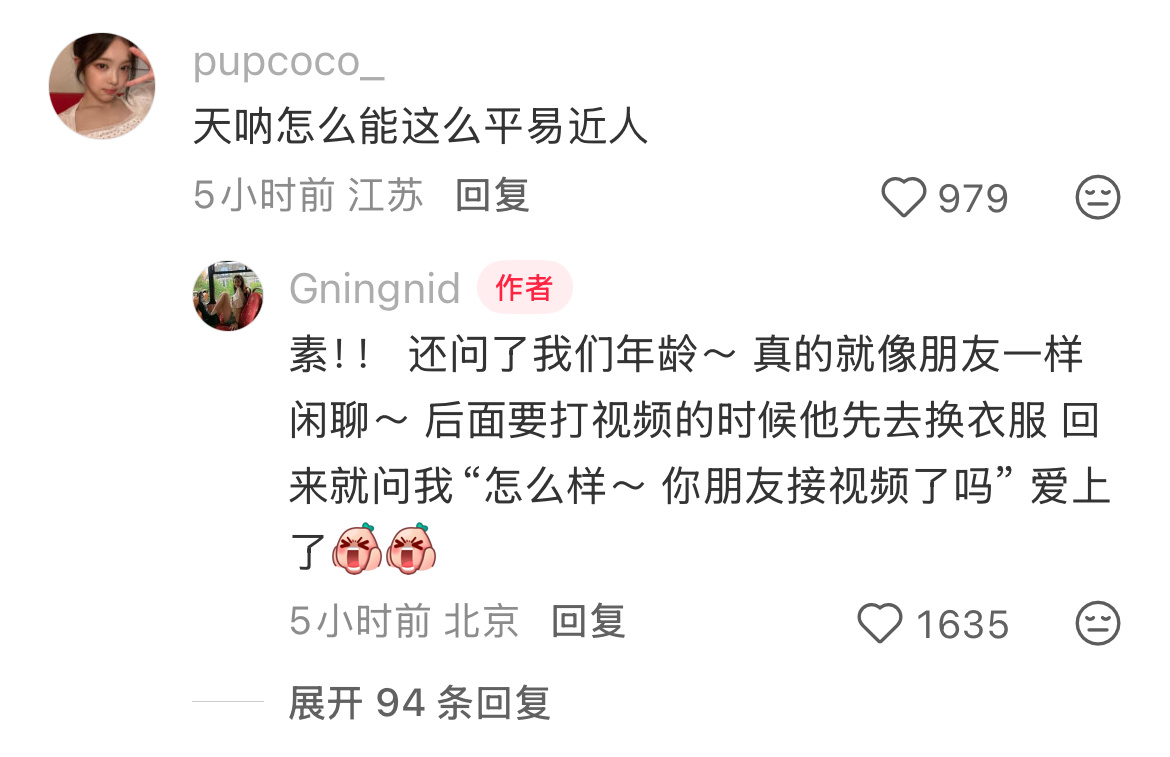The image size is (1170, 757).
Task: Click the first screaming emoji in the reply
Action: 357,549
